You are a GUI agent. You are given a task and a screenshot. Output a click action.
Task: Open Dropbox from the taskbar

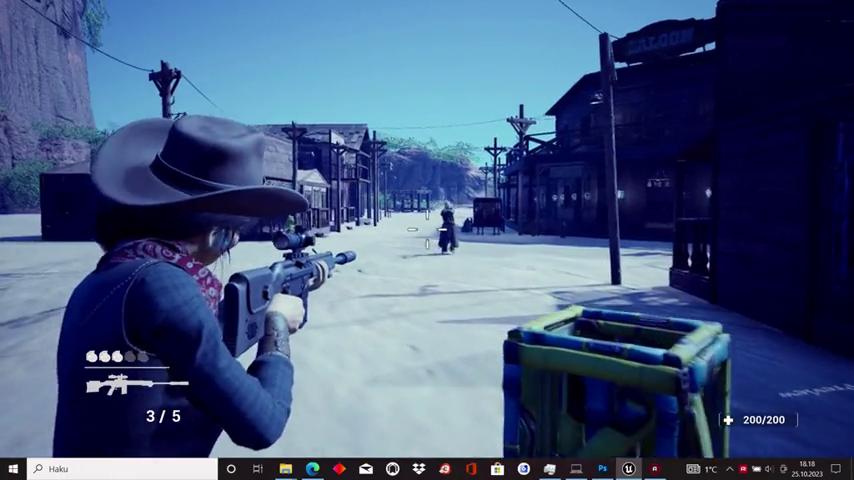coord(419,469)
